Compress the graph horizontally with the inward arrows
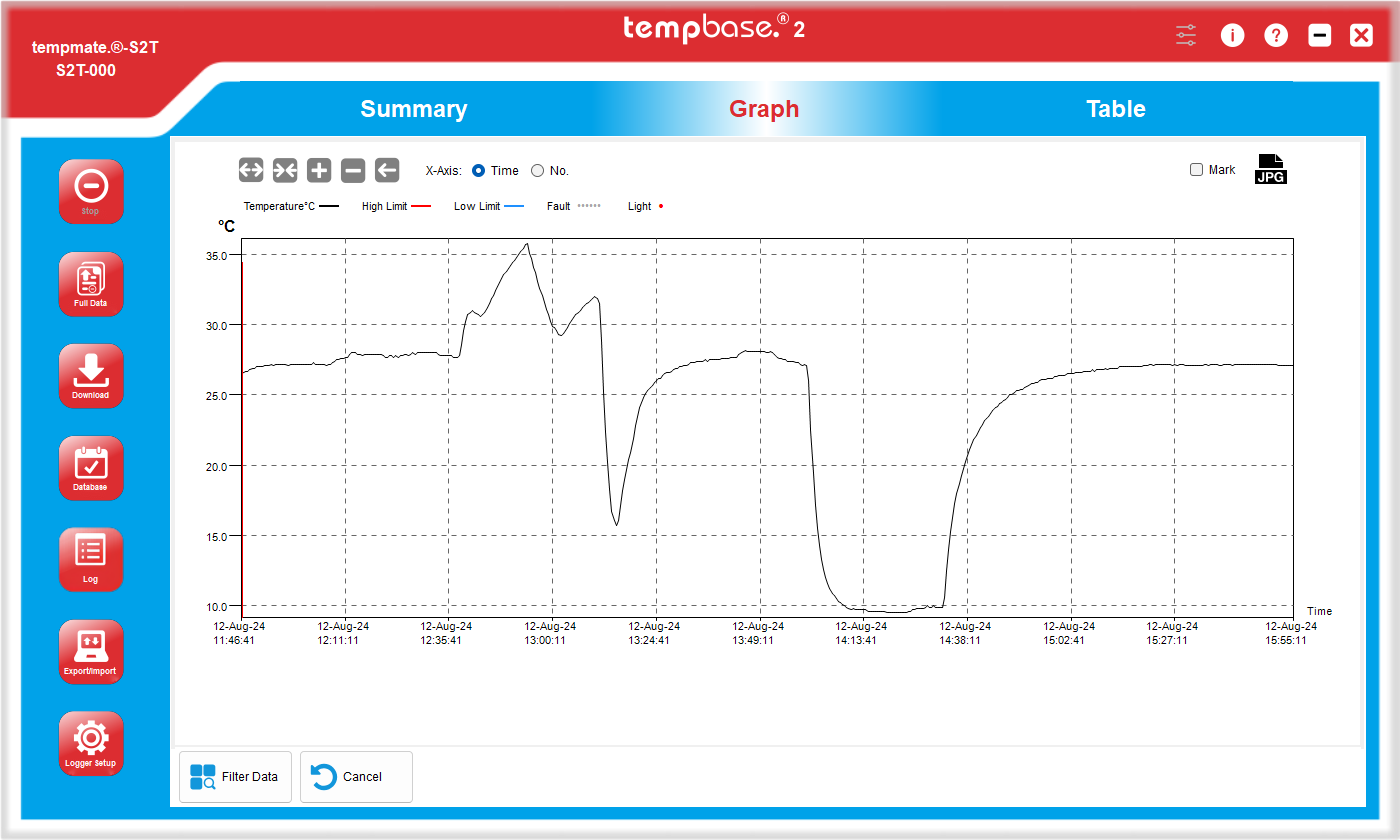The height and width of the screenshot is (840, 1400). [x=285, y=170]
